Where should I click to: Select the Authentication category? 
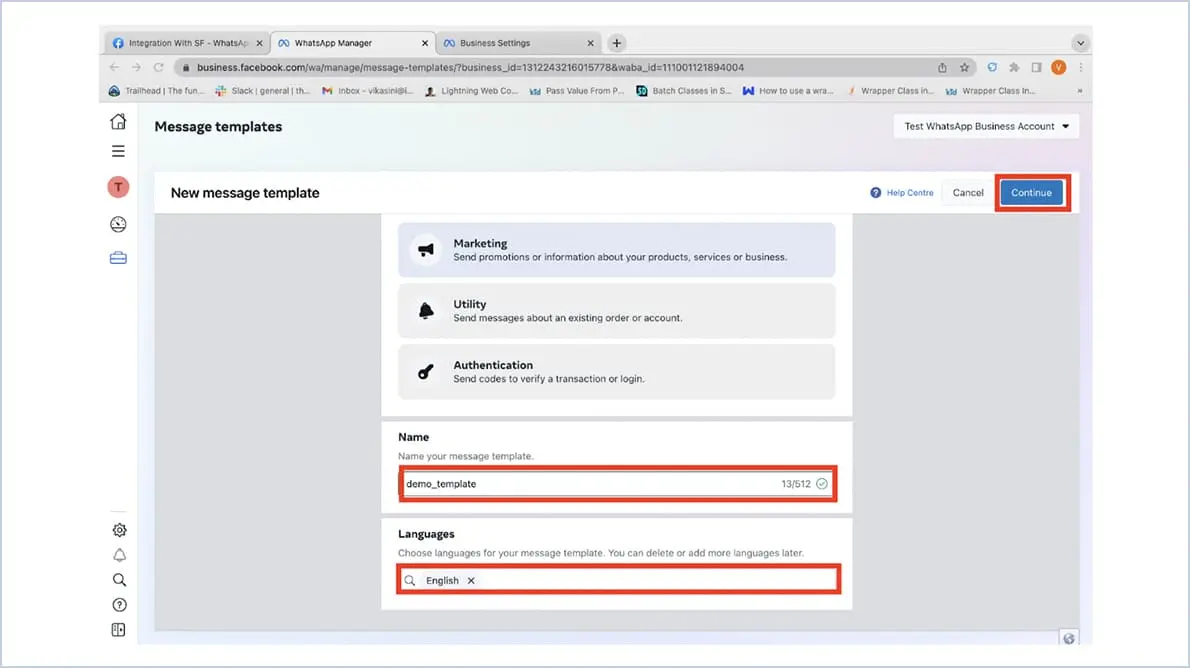[616, 371]
